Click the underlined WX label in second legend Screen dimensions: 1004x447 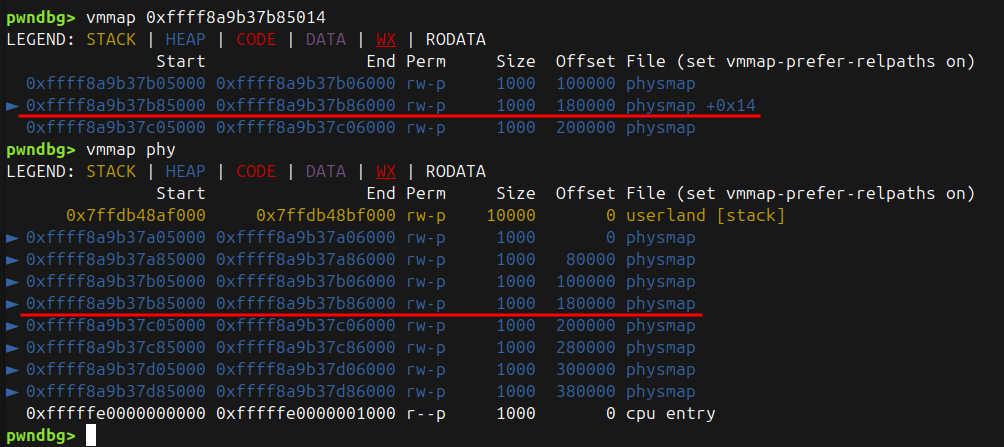tap(386, 172)
